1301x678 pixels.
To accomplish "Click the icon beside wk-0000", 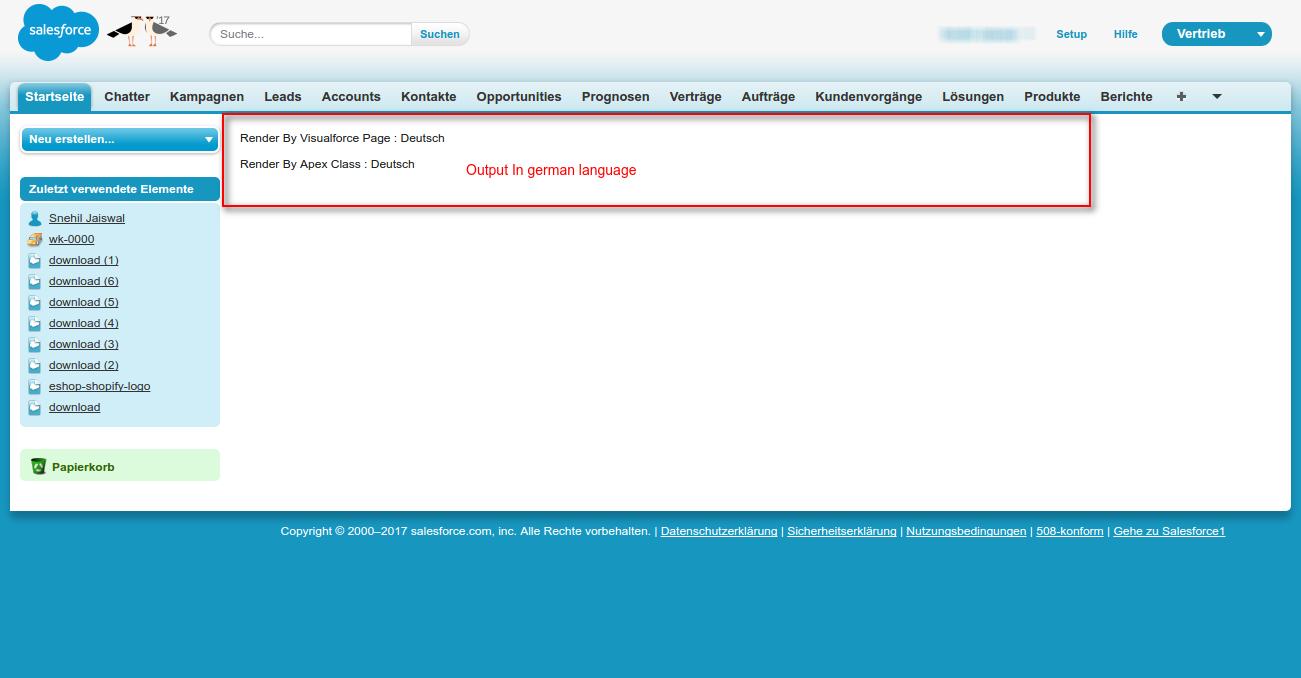I will point(35,239).
